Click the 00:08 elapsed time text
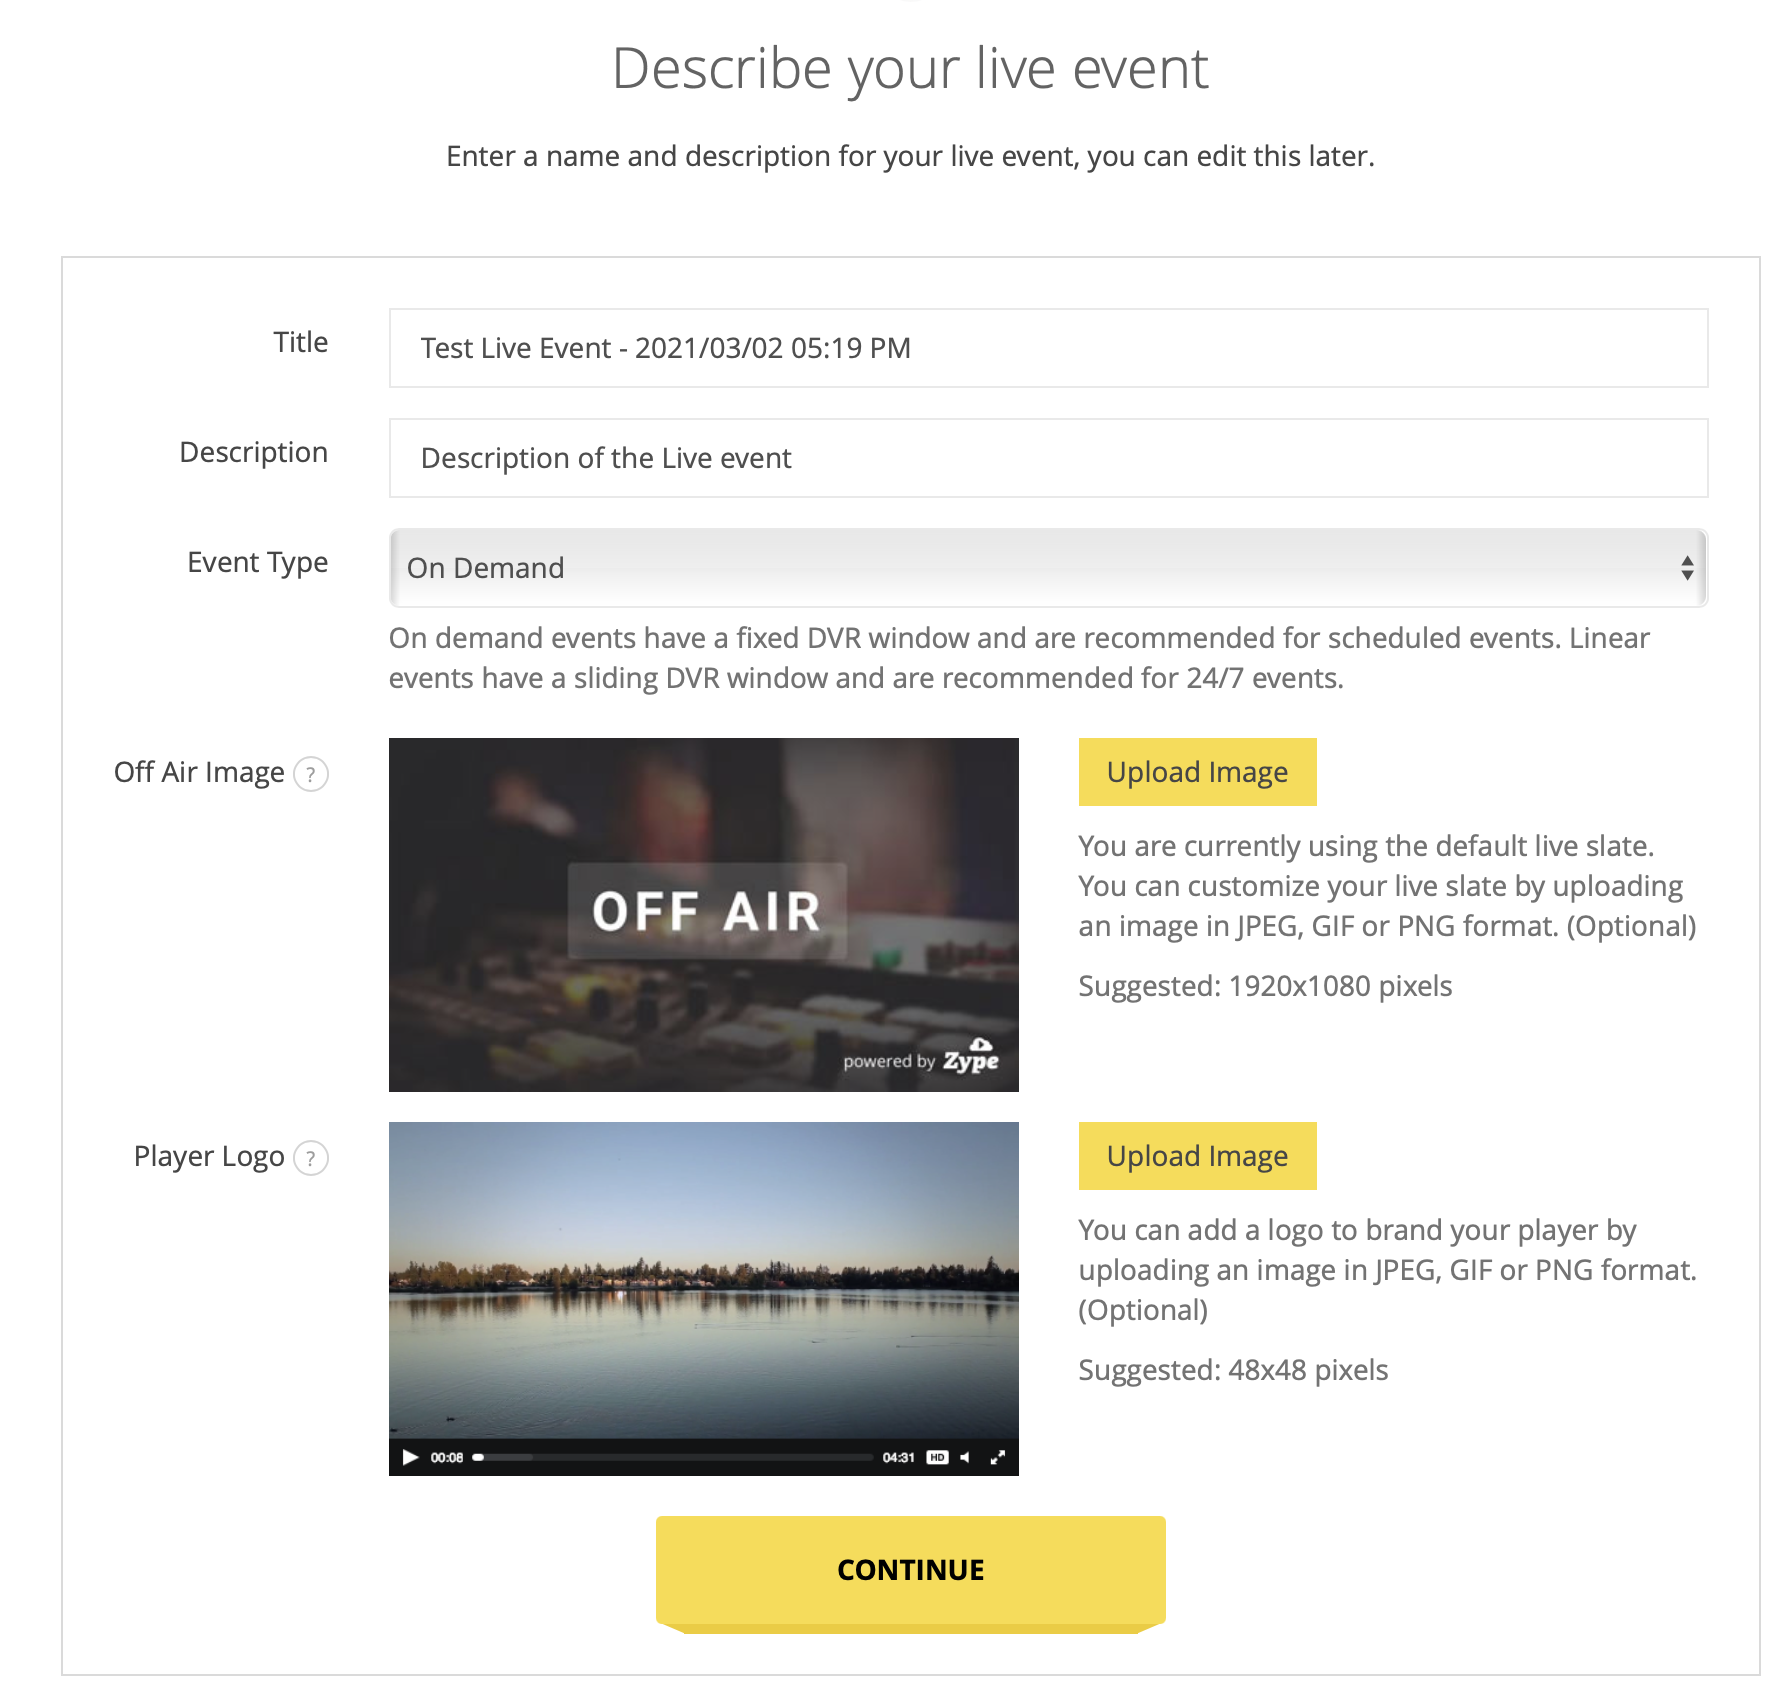 click(x=447, y=1457)
